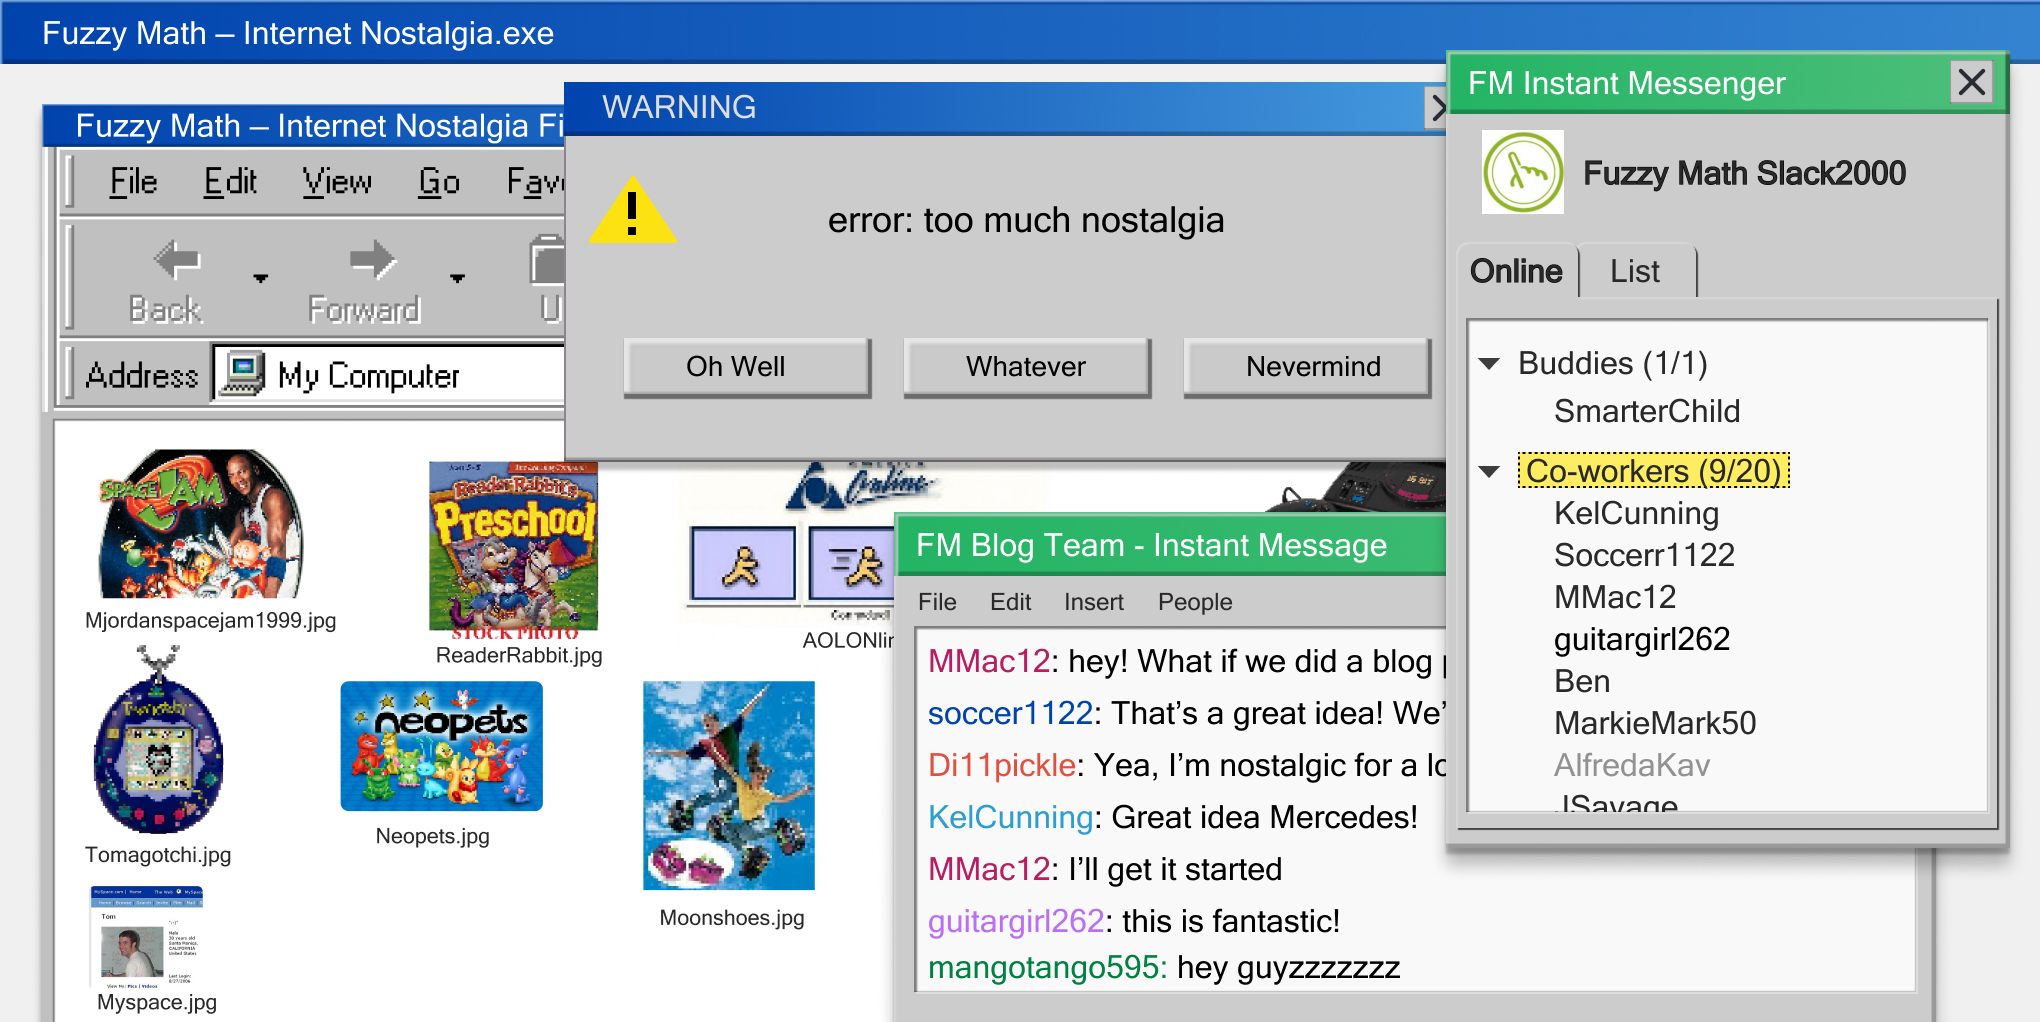
Task: Open the View menu in file browser
Action: 337,181
